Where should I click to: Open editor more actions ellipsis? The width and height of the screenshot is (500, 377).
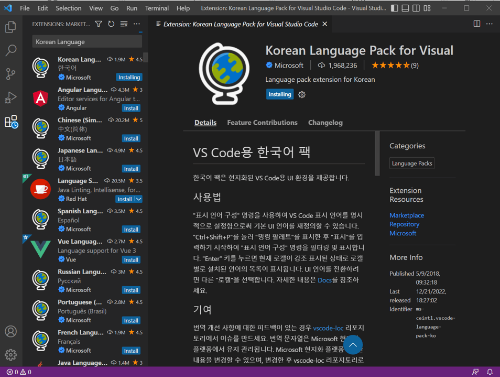(x=489, y=24)
